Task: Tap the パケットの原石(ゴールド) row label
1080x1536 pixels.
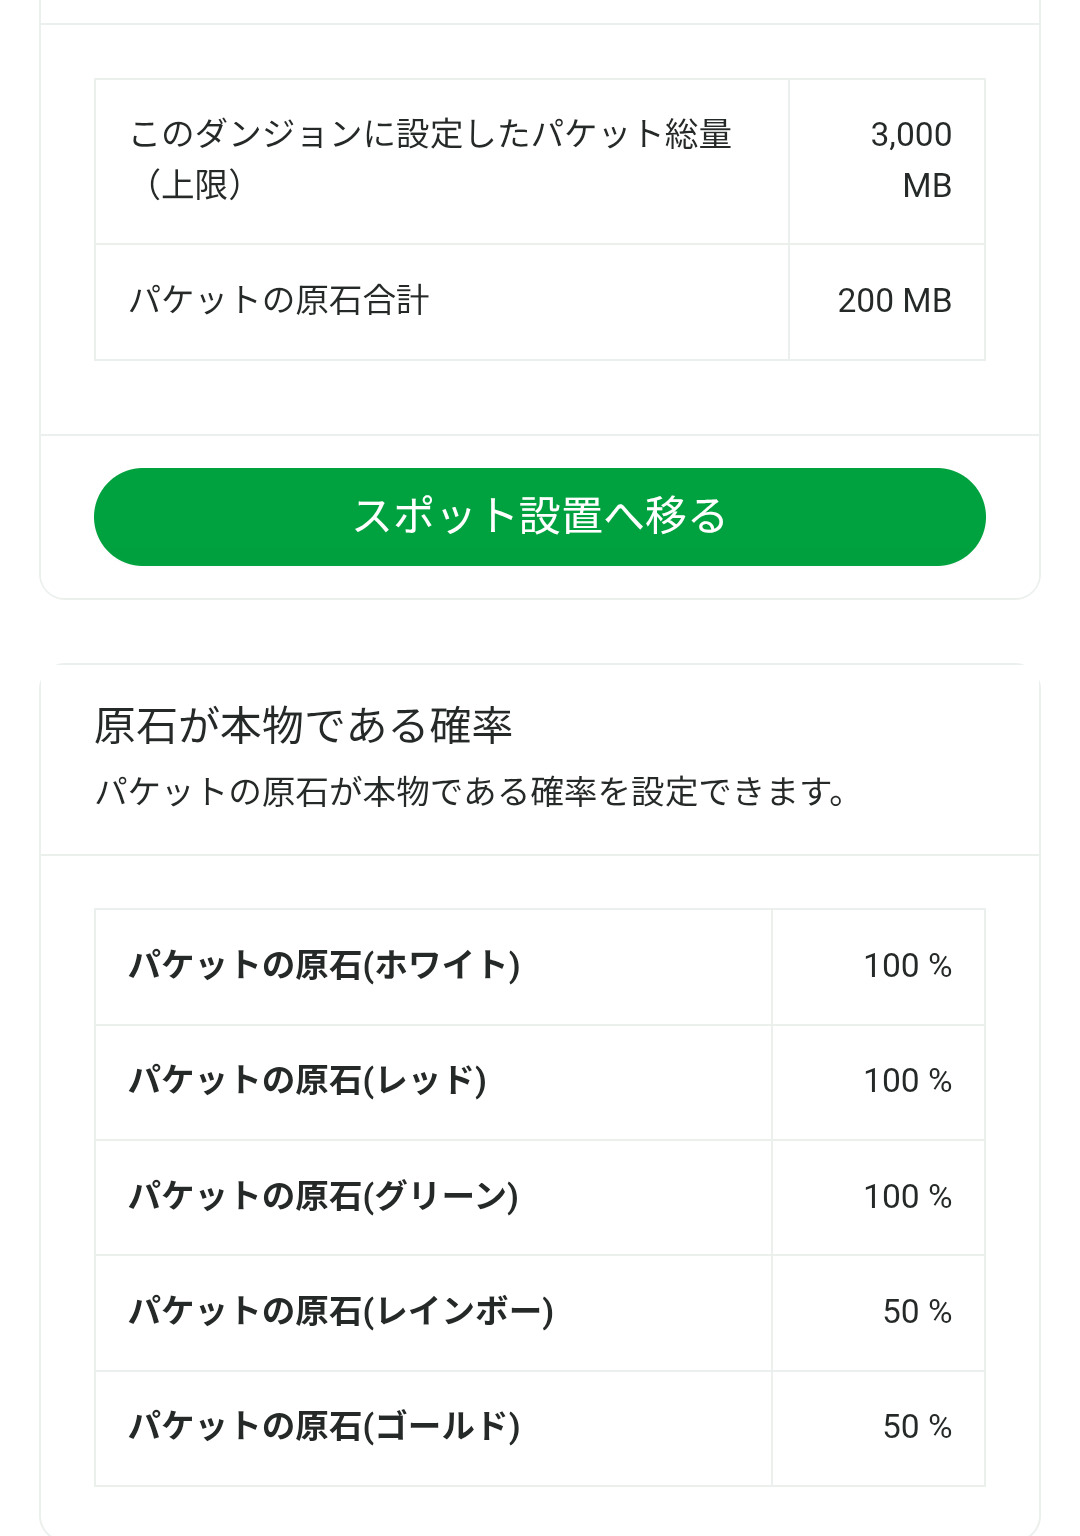Action: tap(324, 1427)
